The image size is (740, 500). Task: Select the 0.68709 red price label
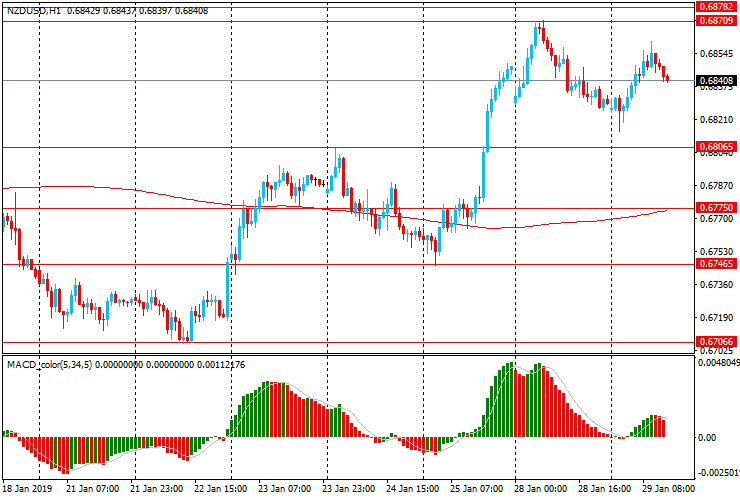[x=716, y=21]
